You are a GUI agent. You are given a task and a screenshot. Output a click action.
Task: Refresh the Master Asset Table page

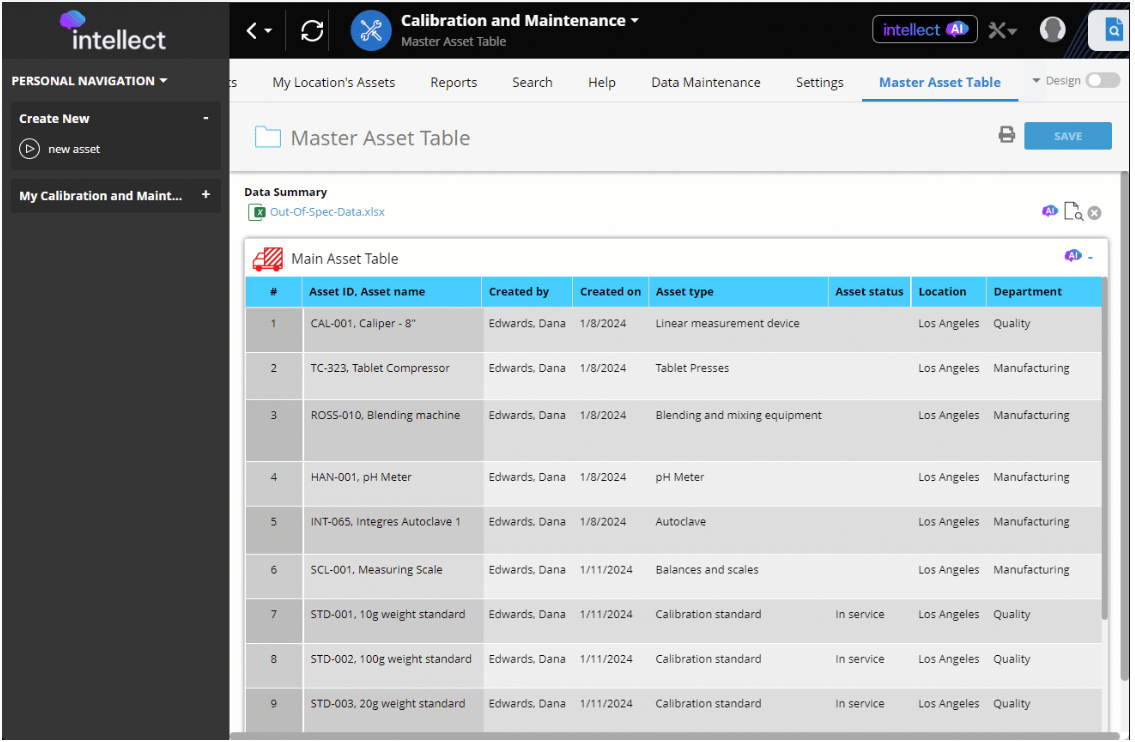coord(310,30)
